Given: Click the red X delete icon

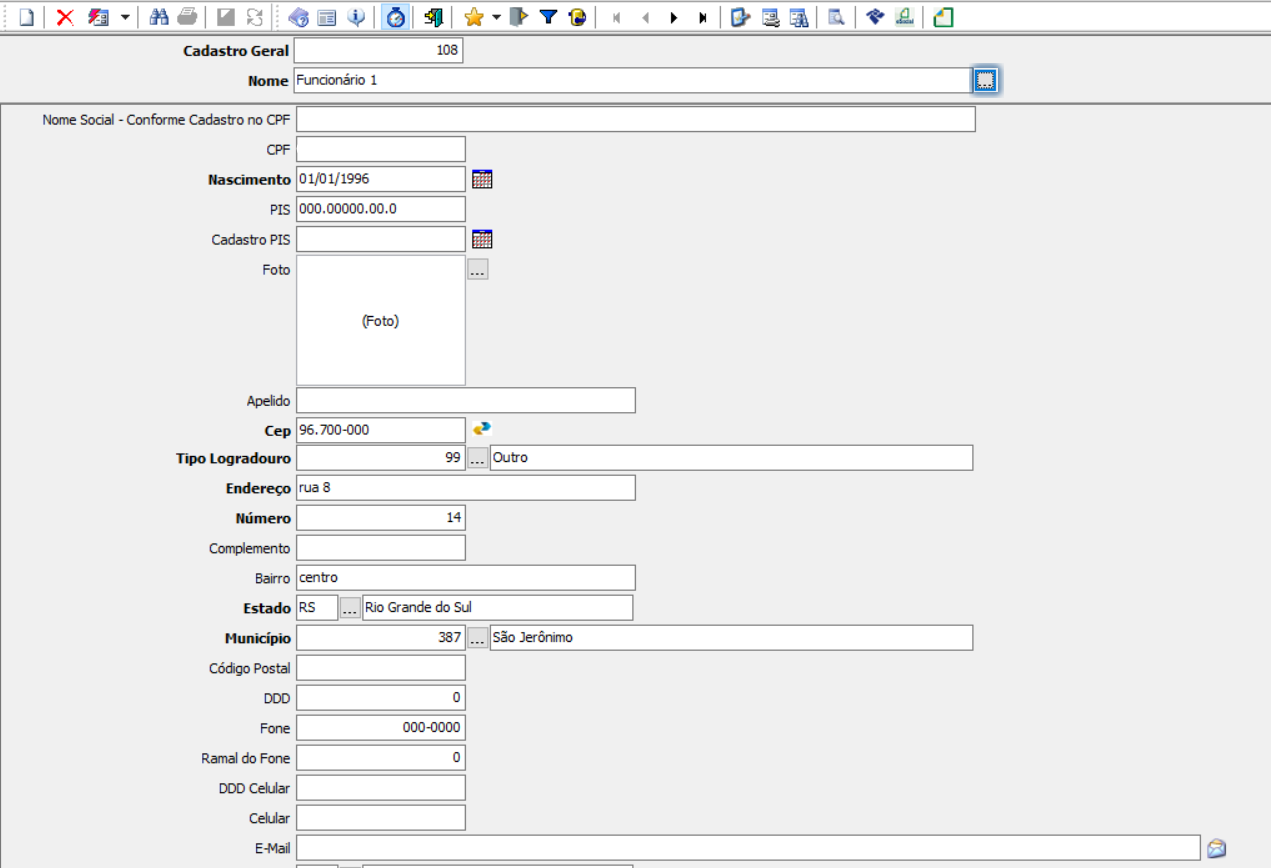Looking at the screenshot, I should (x=65, y=17).
